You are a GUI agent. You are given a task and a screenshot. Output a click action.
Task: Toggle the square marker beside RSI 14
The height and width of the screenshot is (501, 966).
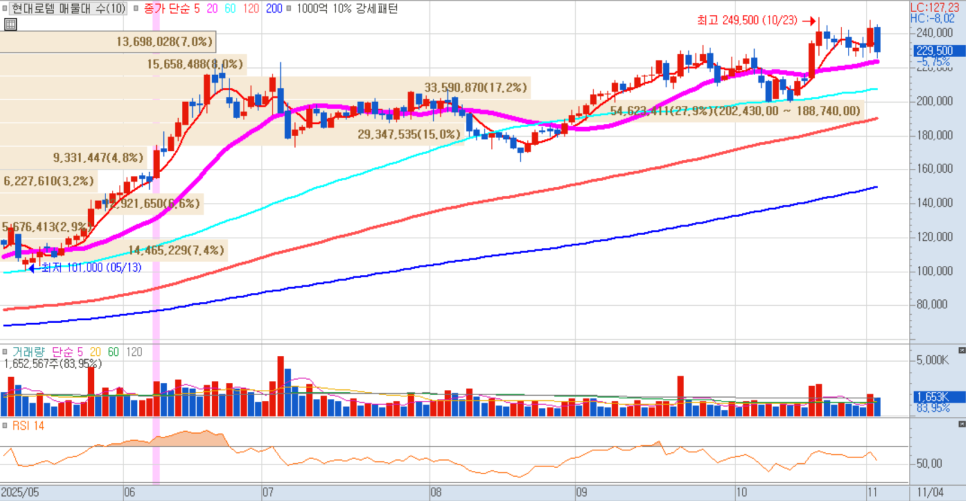click(x=6, y=426)
